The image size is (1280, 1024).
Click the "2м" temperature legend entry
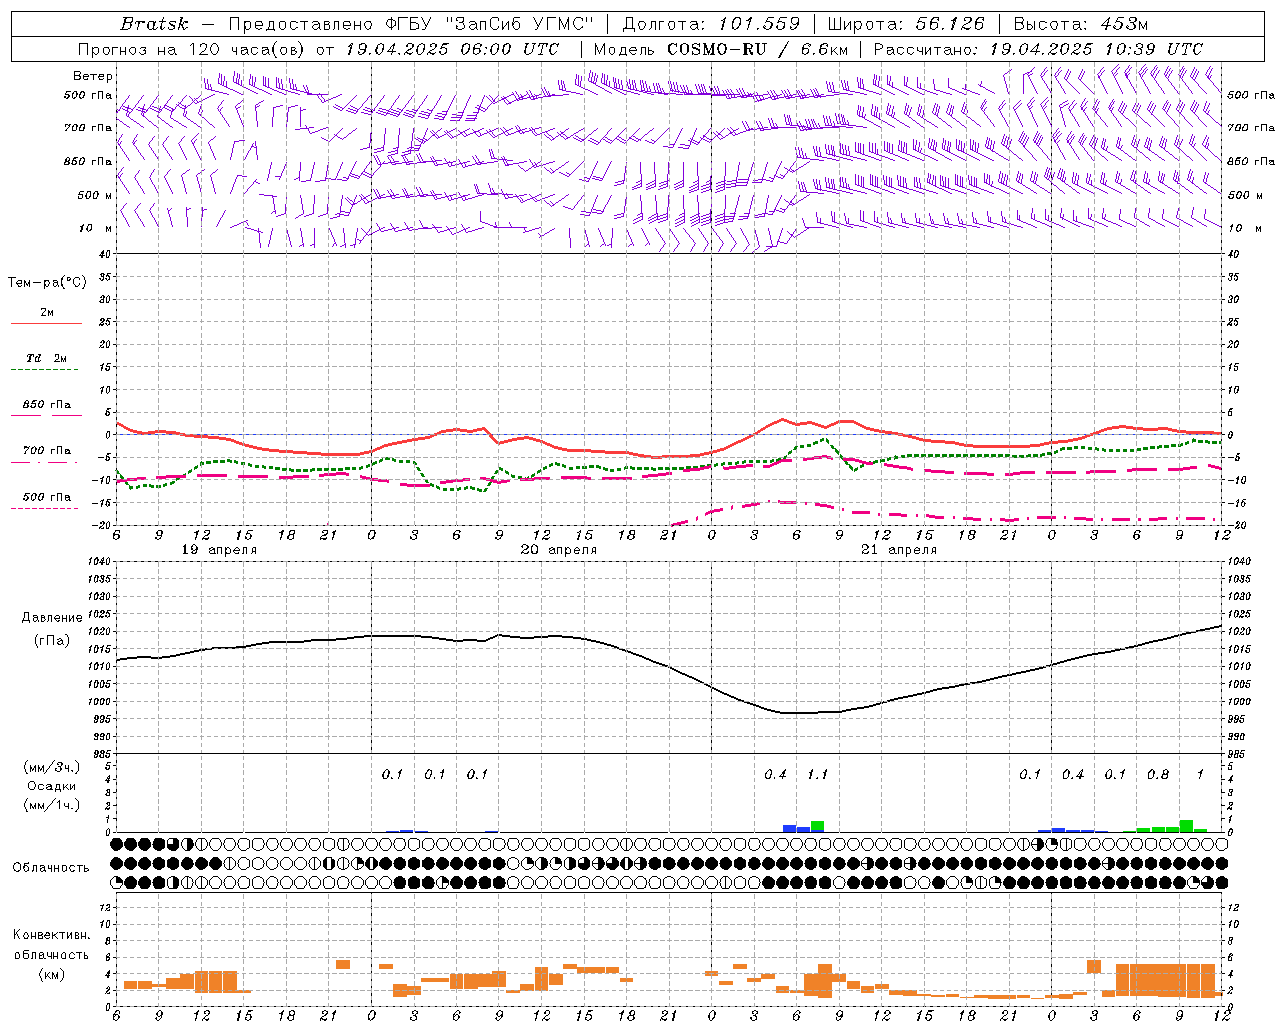(47, 312)
